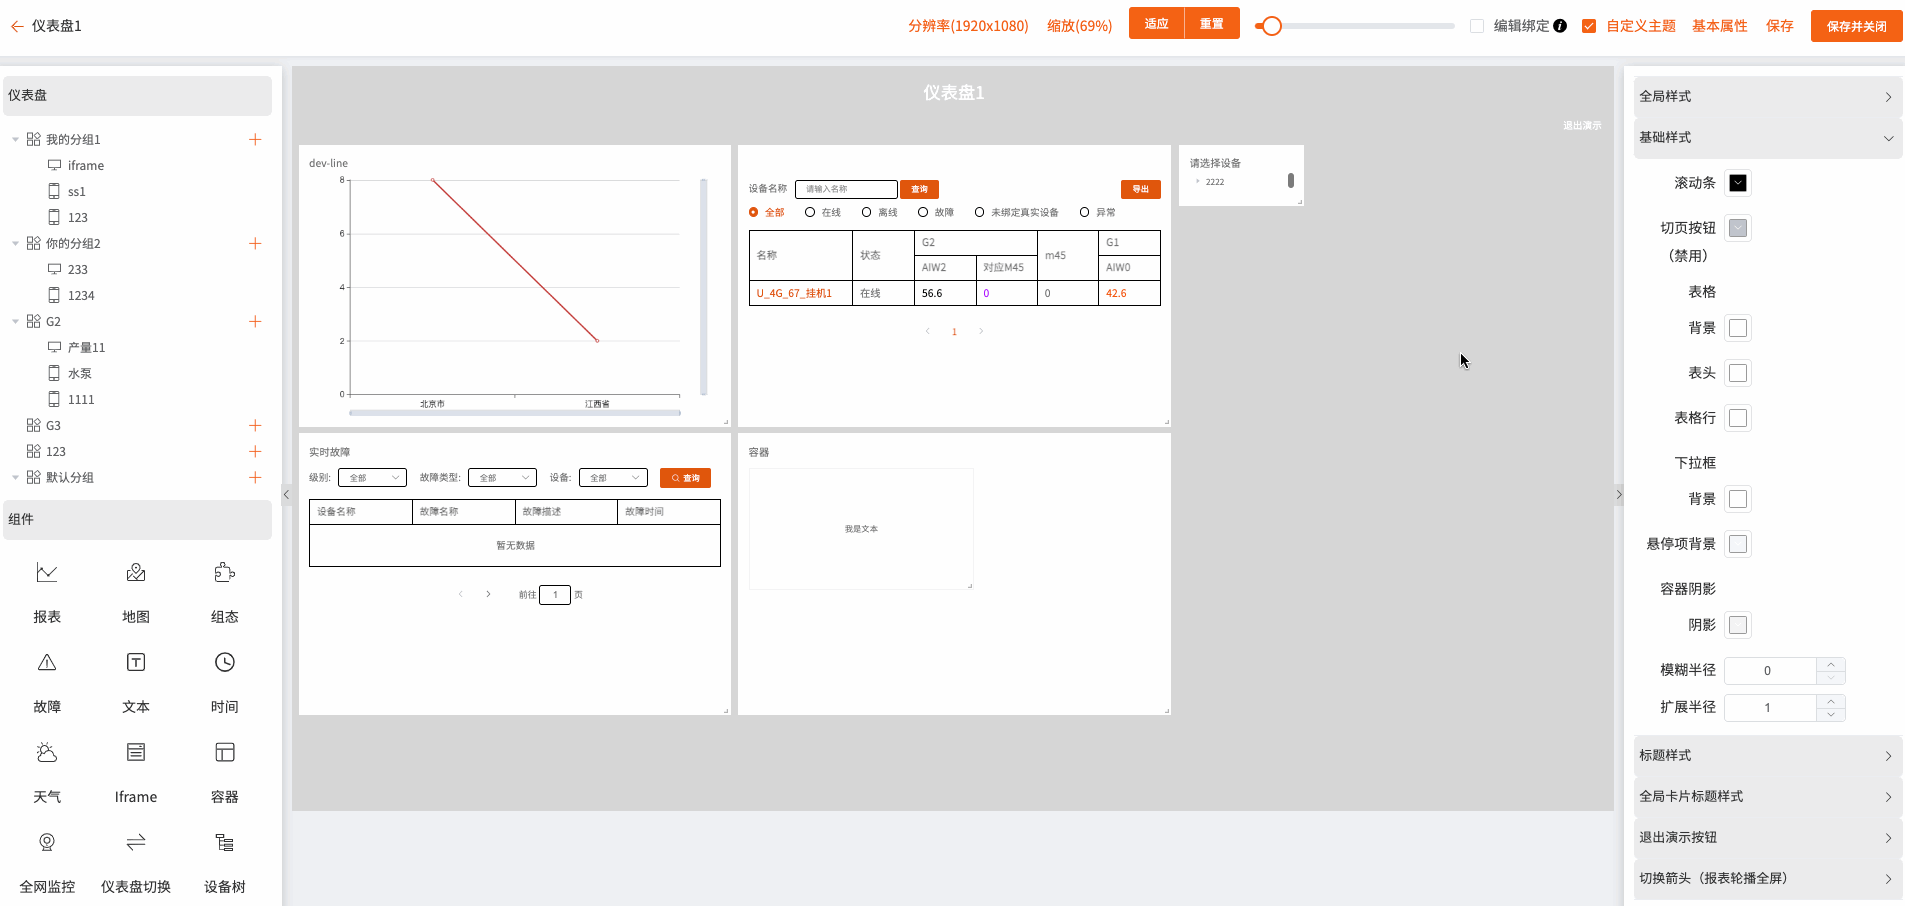This screenshot has height=906, width=1905.
Task: Open the 设备 dropdown in 实时故障
Action: (x=613, y=478)
